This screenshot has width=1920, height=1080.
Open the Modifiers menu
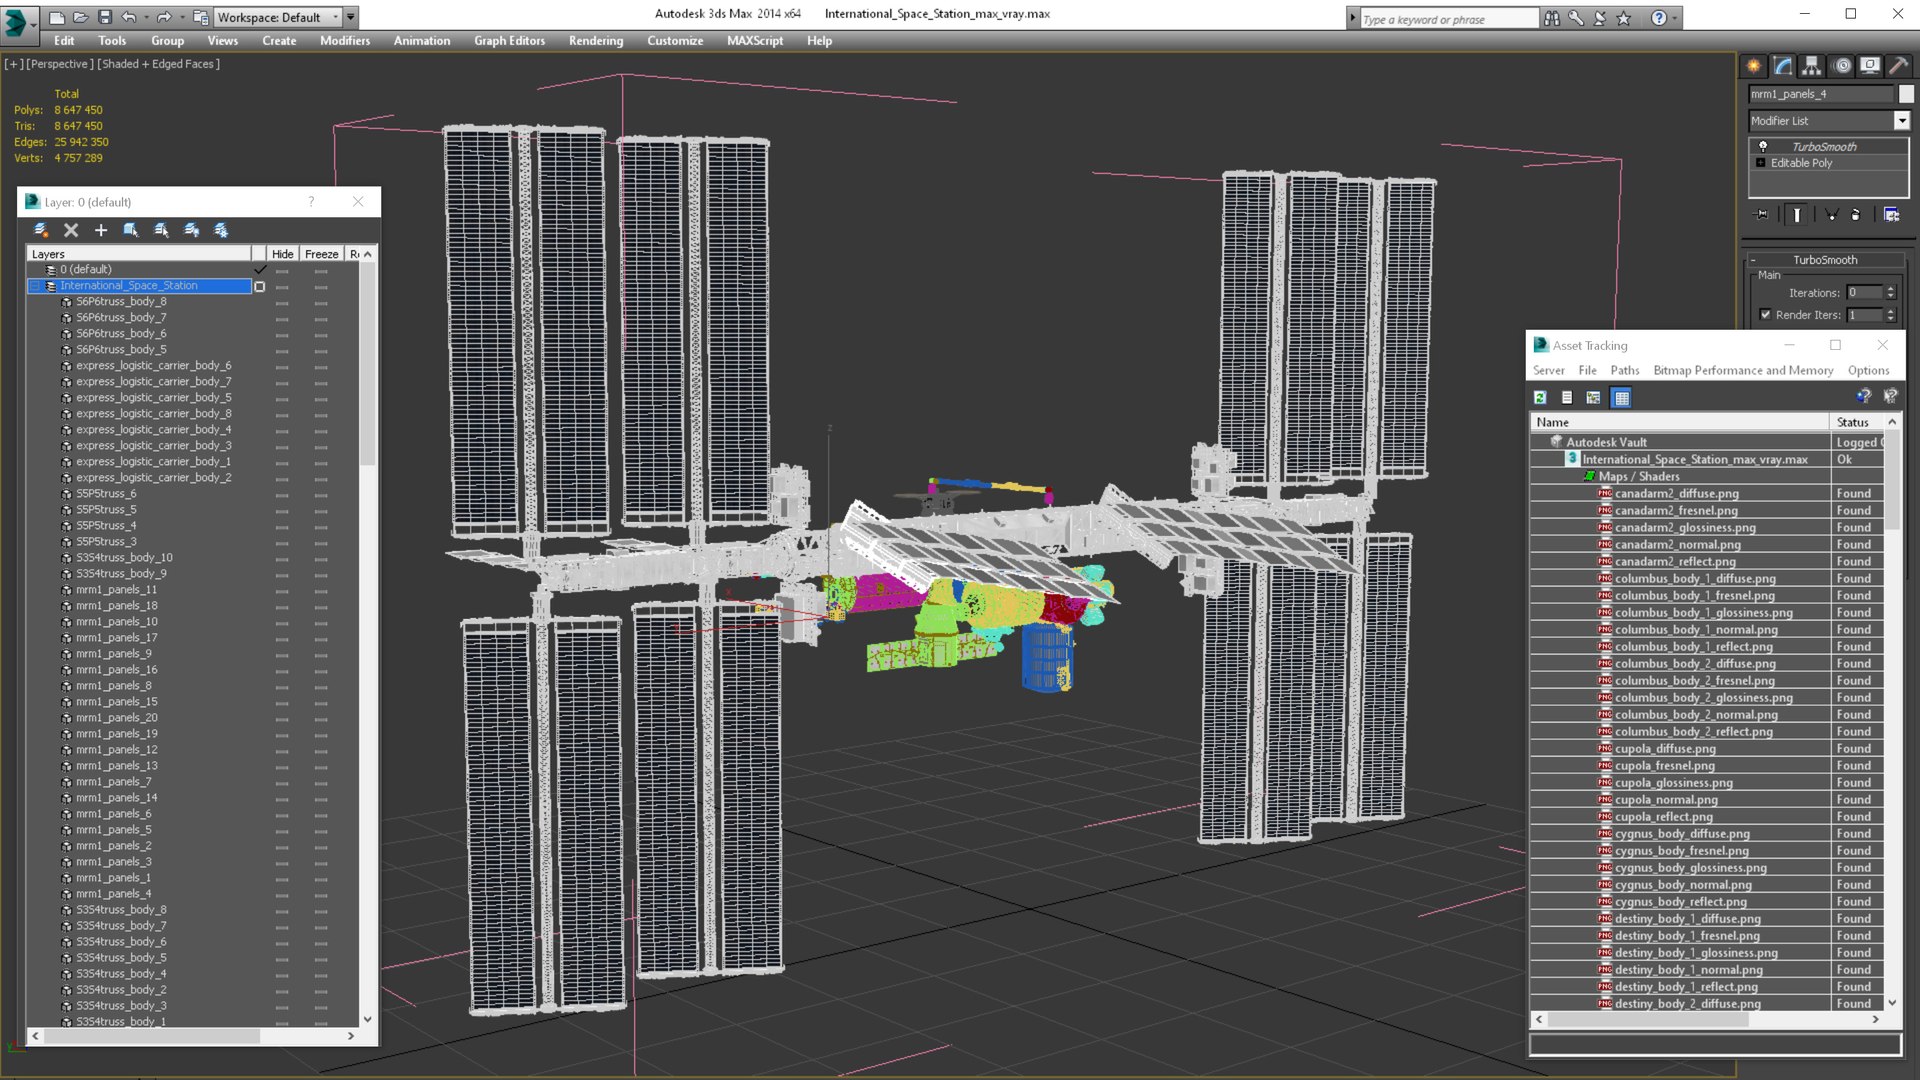(345, 41)
